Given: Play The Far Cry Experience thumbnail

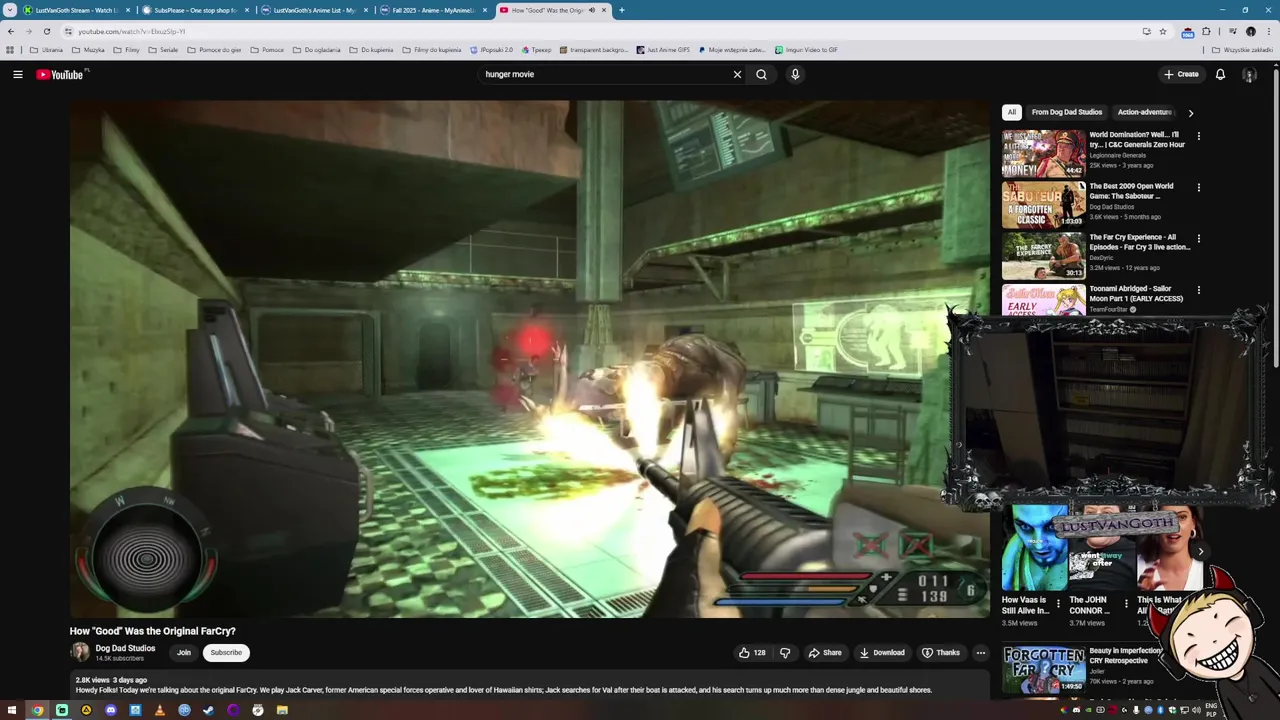Looking at the screenshot, I should point(1043,256).
